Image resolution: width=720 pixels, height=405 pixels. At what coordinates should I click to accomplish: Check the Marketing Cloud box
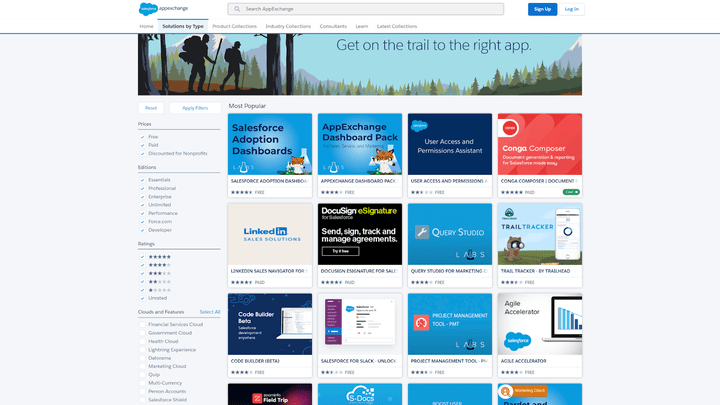[x=142, y=366]
